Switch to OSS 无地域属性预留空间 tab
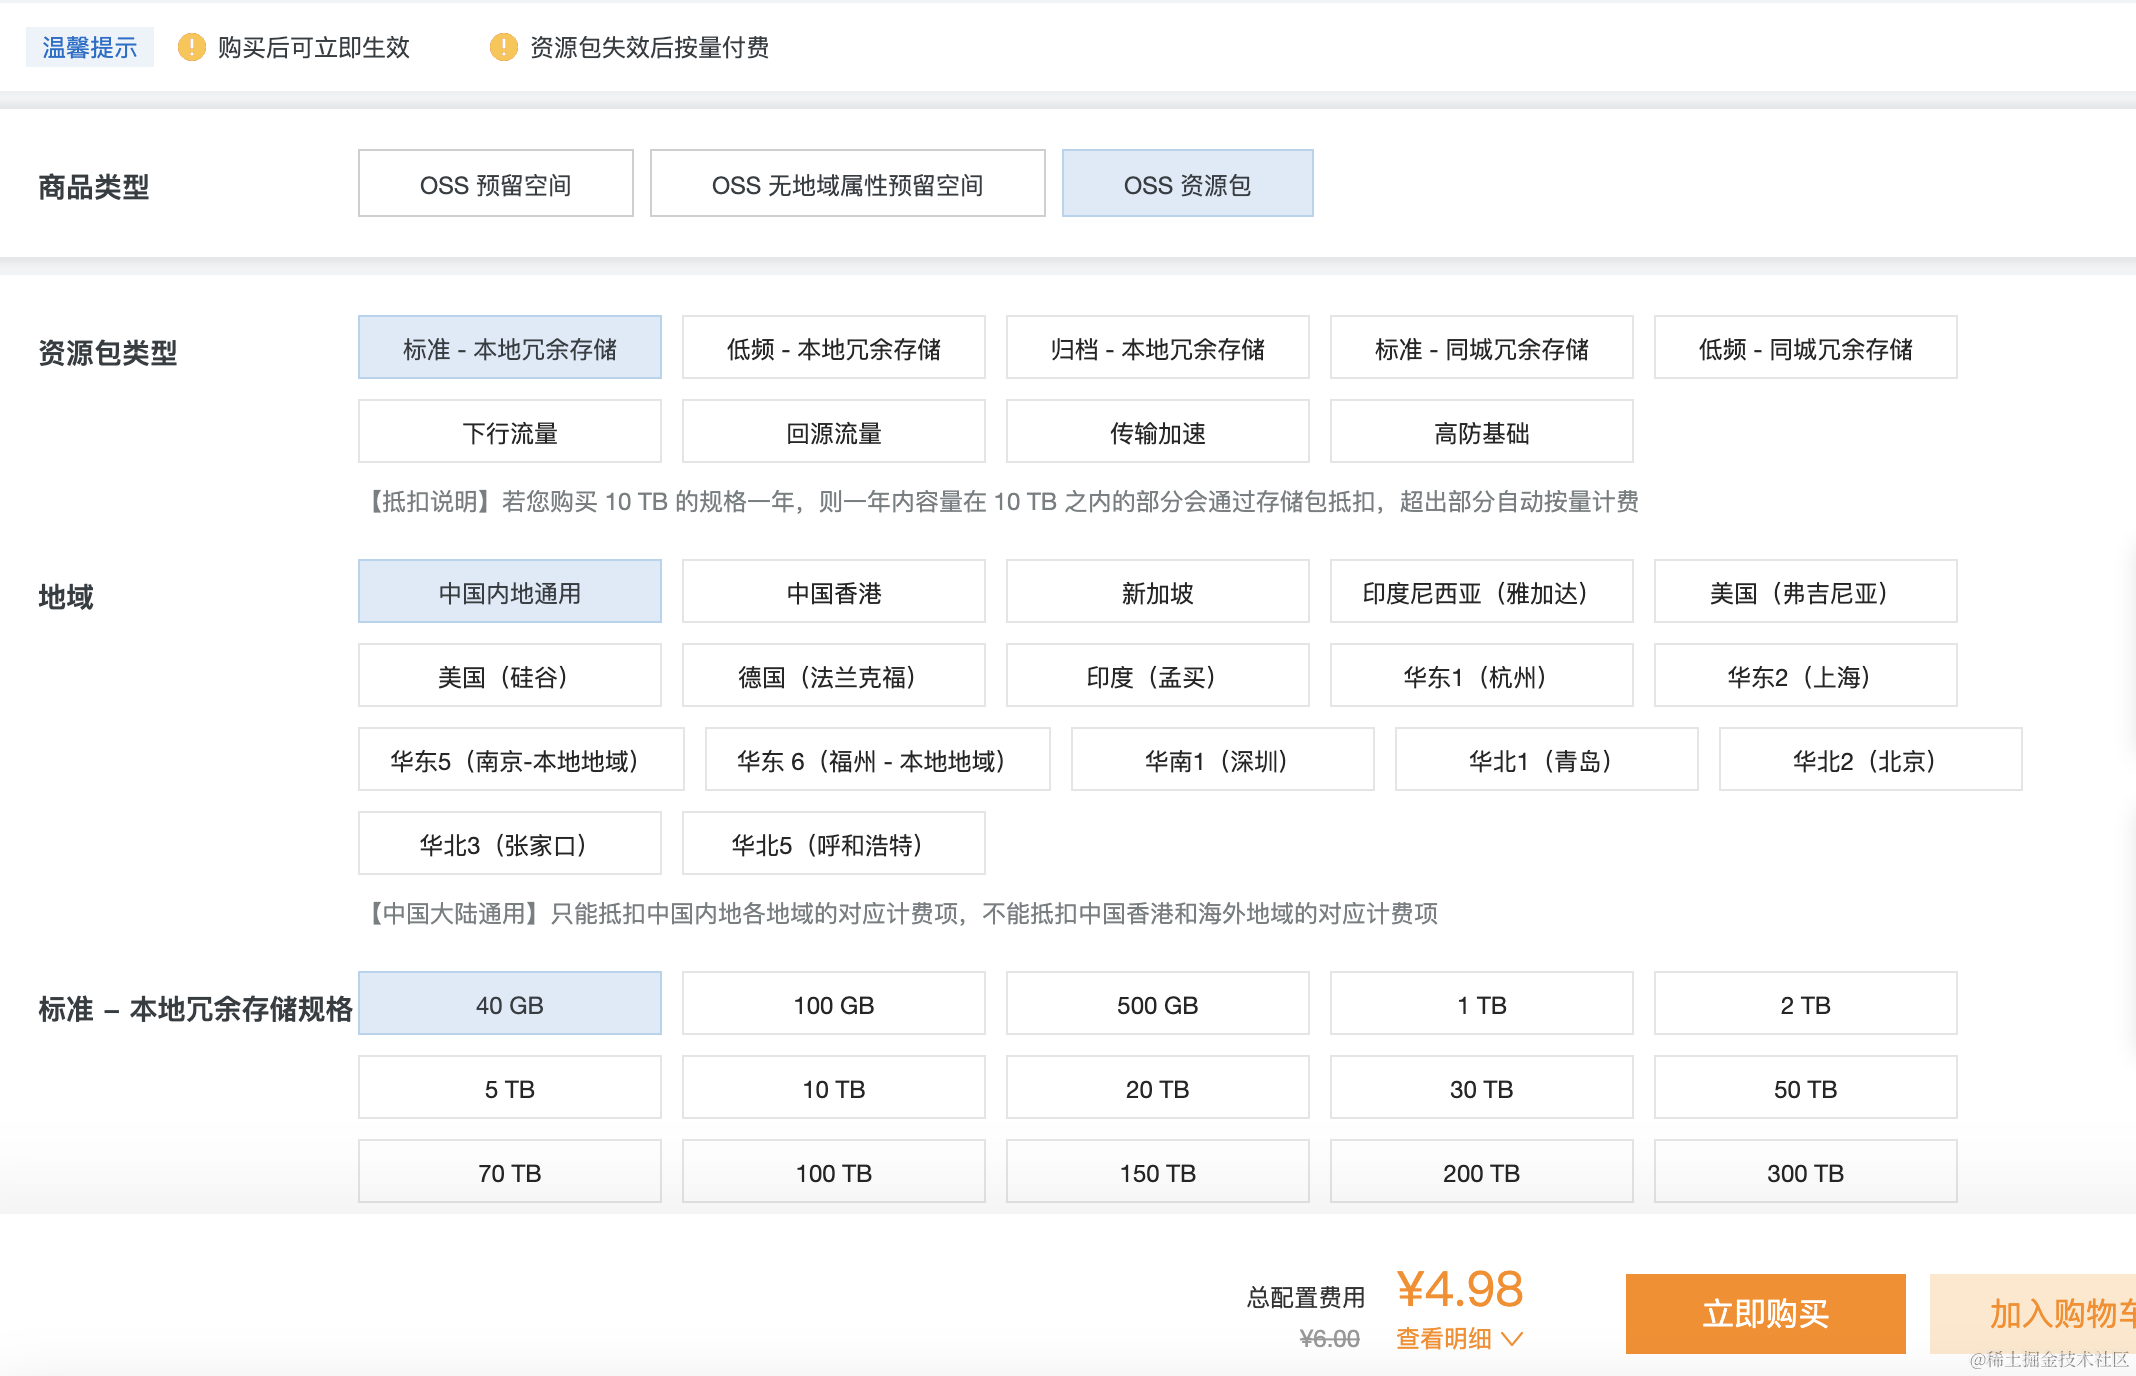 tap(847, 184)
